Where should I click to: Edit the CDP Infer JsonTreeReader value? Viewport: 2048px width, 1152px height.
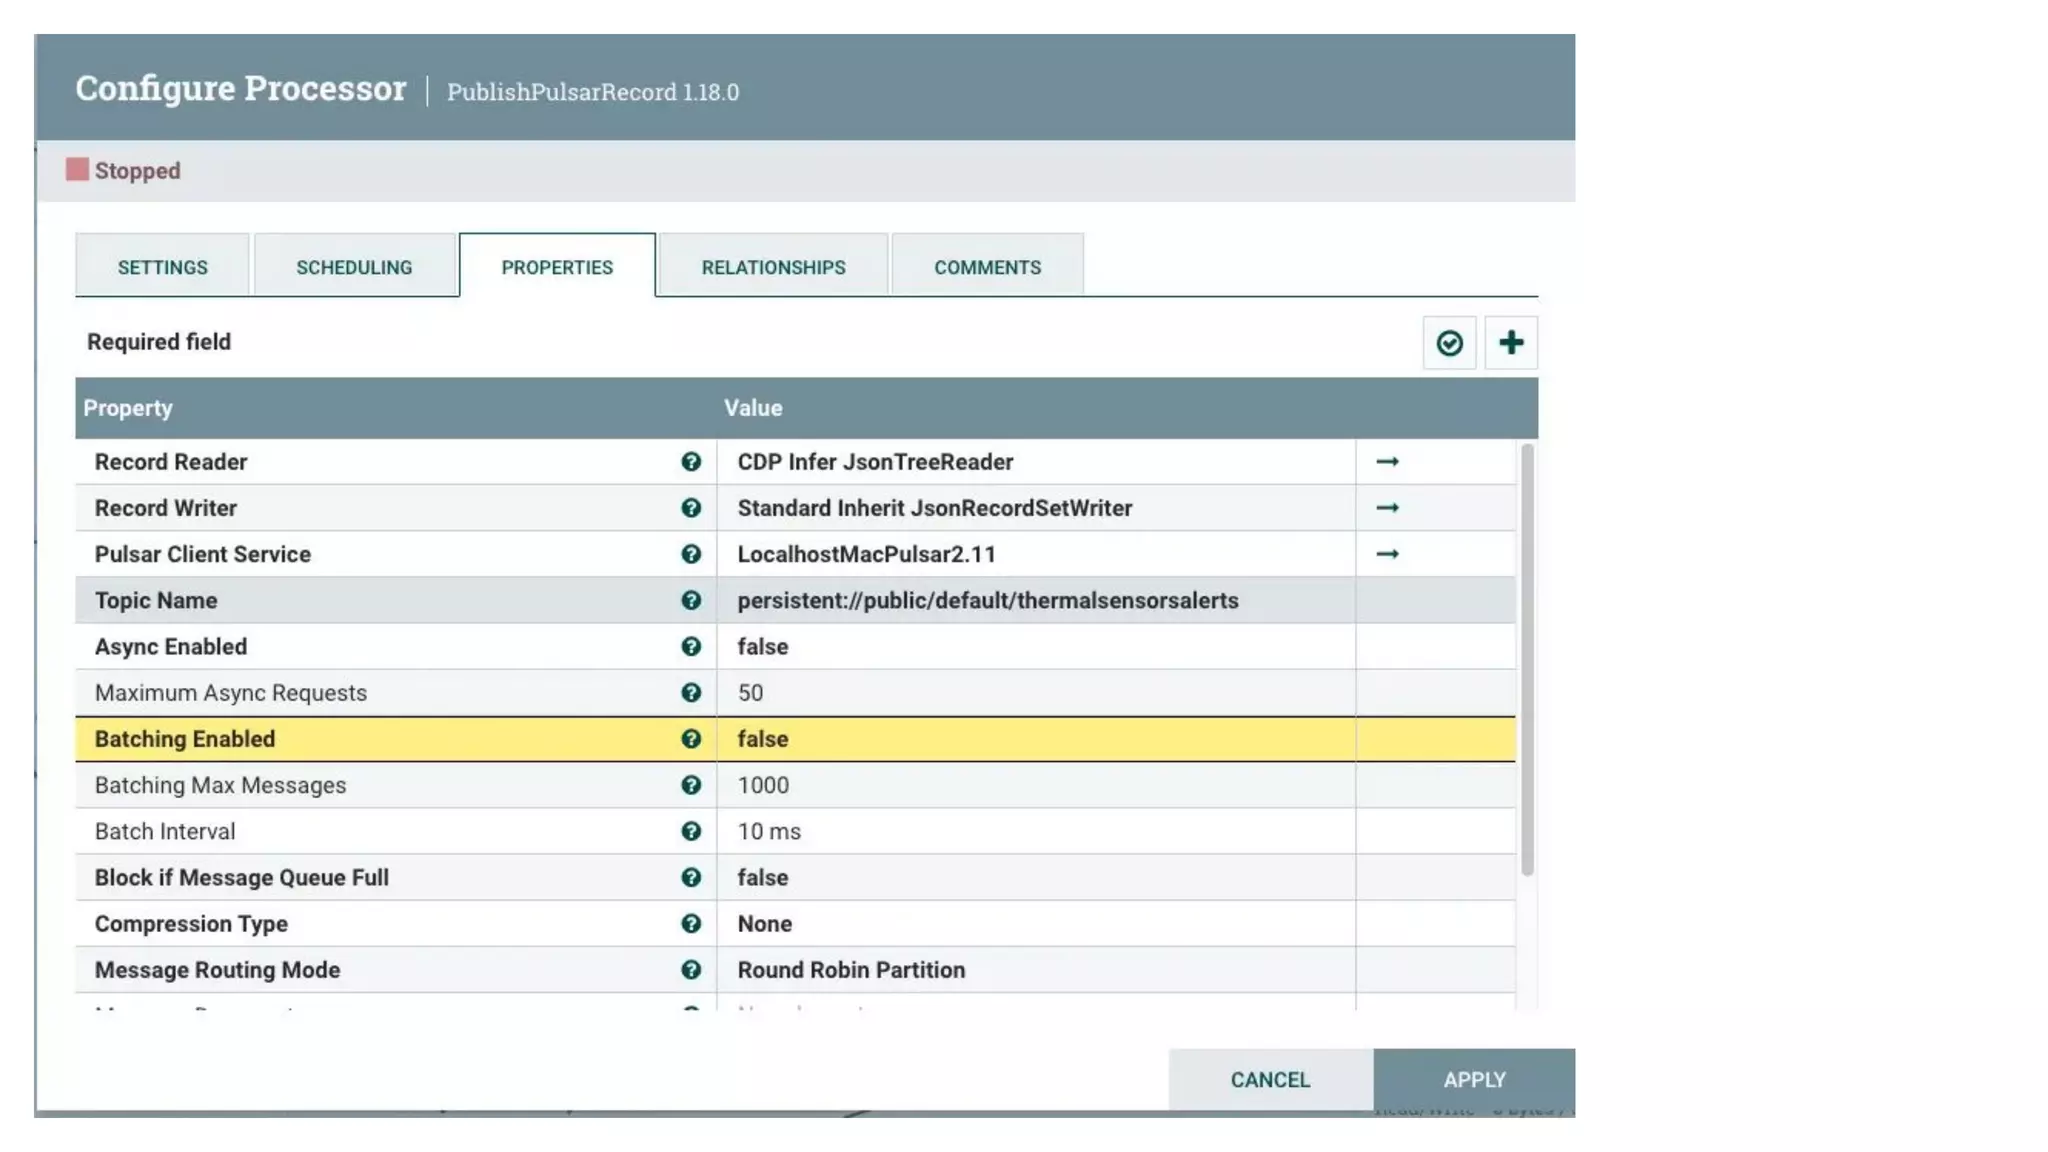[x=1036, y=462]
